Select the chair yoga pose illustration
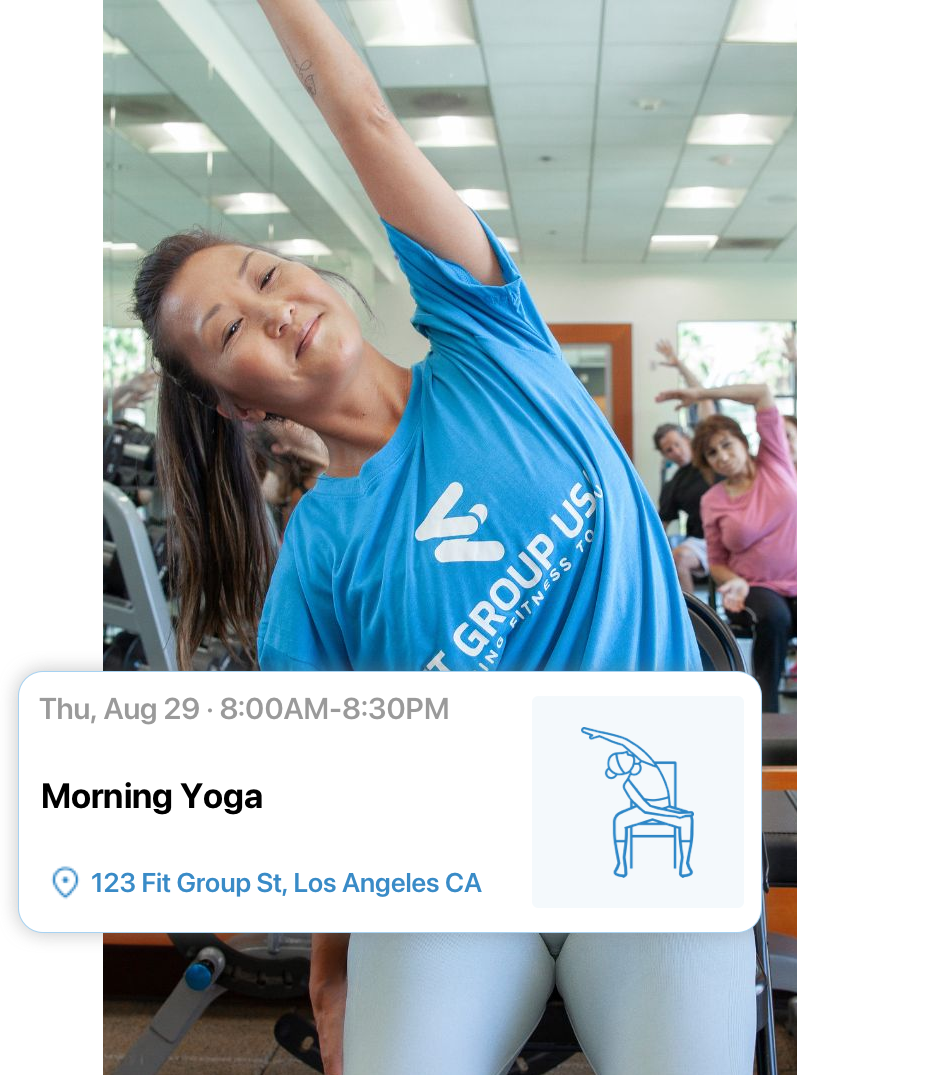Image resolution: width=925 pixels, height=1075 pixels. click(638, 801)
